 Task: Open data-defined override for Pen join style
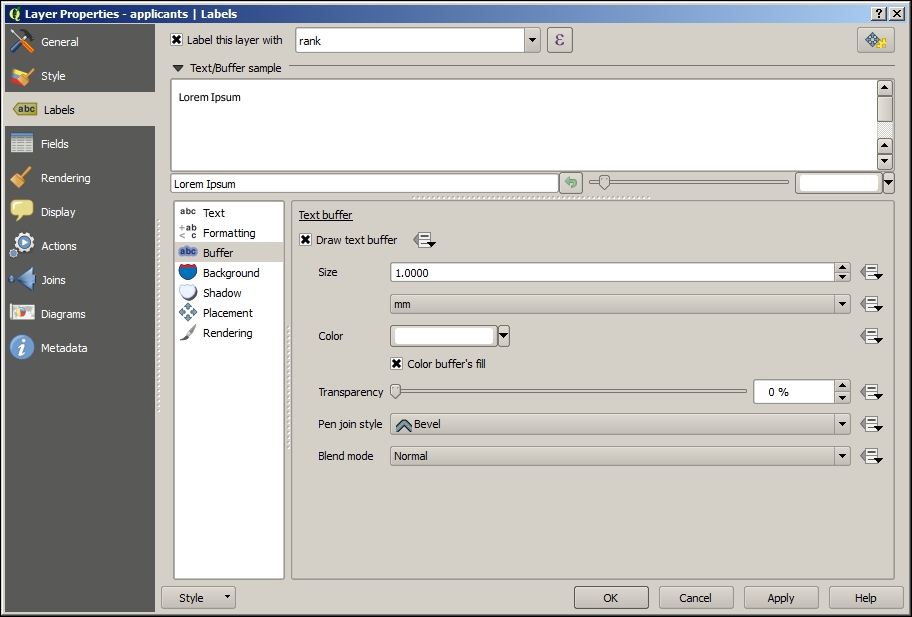(871, 424)
